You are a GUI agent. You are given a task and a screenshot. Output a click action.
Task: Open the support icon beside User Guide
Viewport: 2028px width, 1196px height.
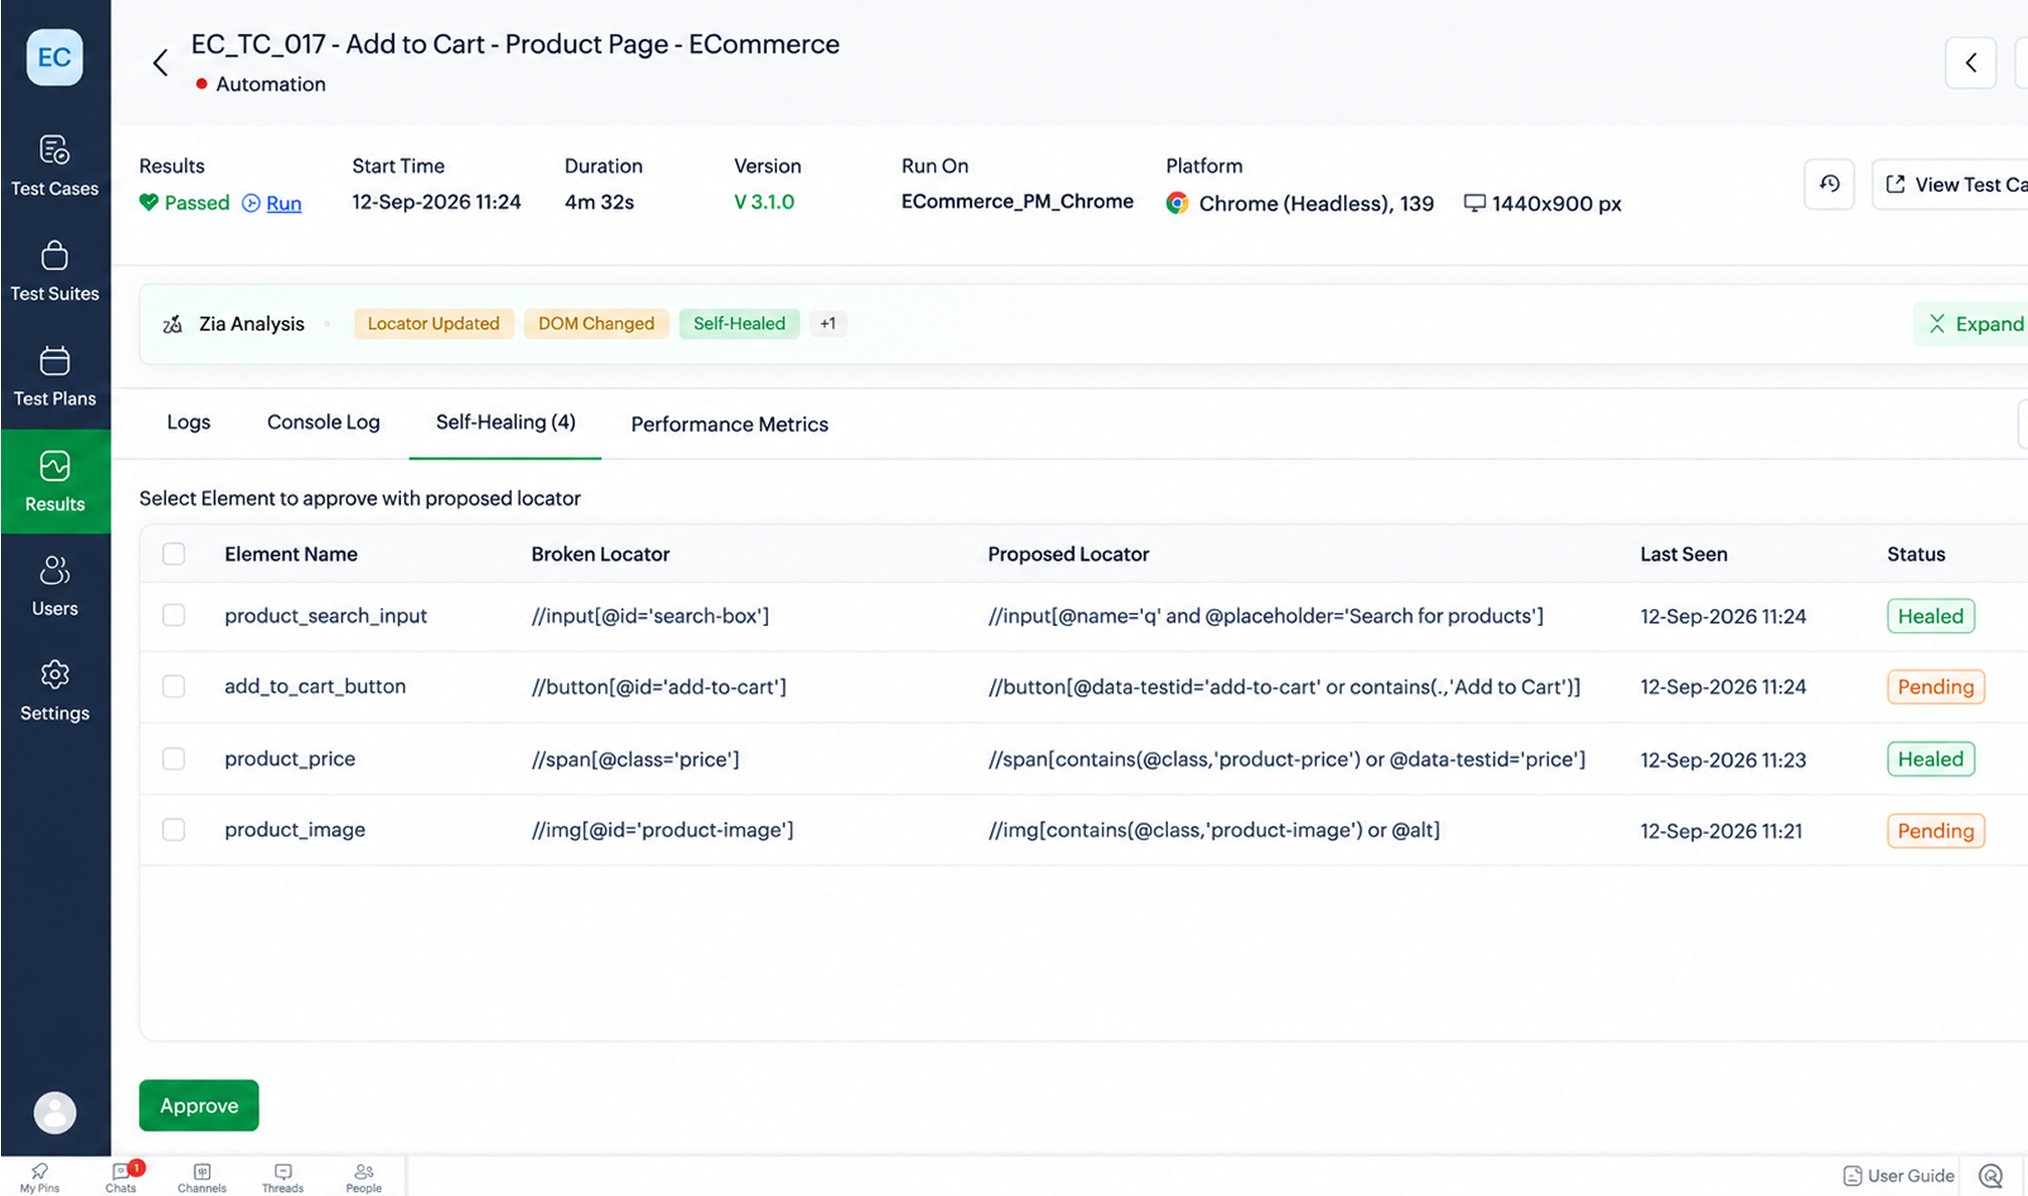point(1991,1176)
